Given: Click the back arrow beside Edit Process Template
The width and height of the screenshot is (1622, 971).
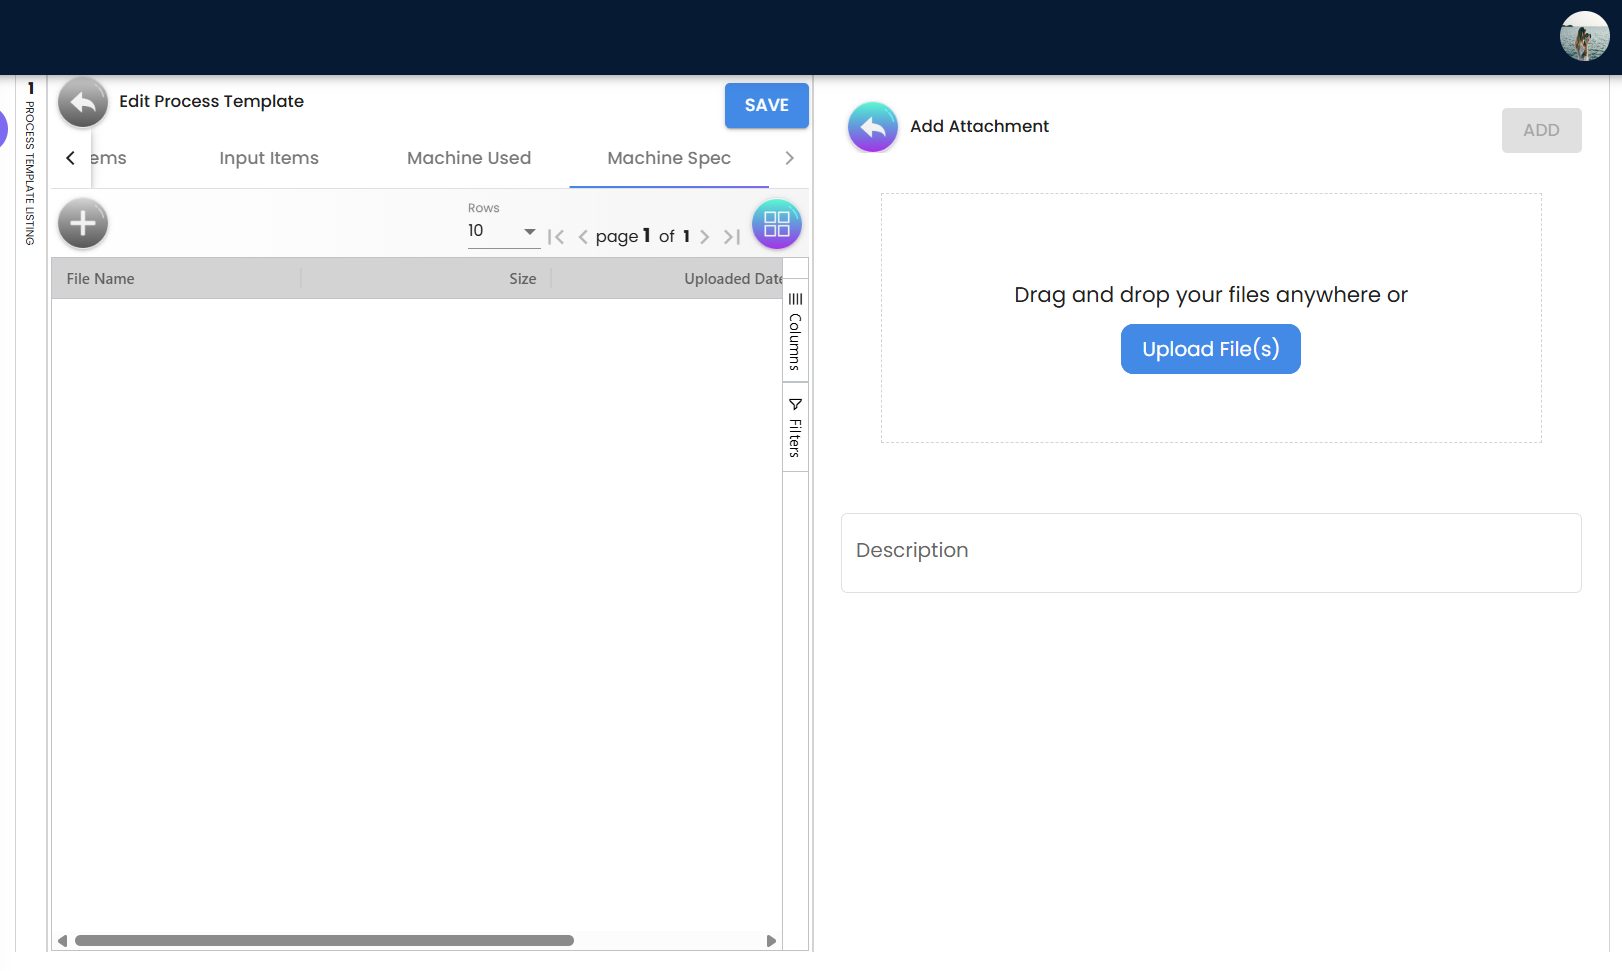Looking at the screenshot, I should [83, 102].
